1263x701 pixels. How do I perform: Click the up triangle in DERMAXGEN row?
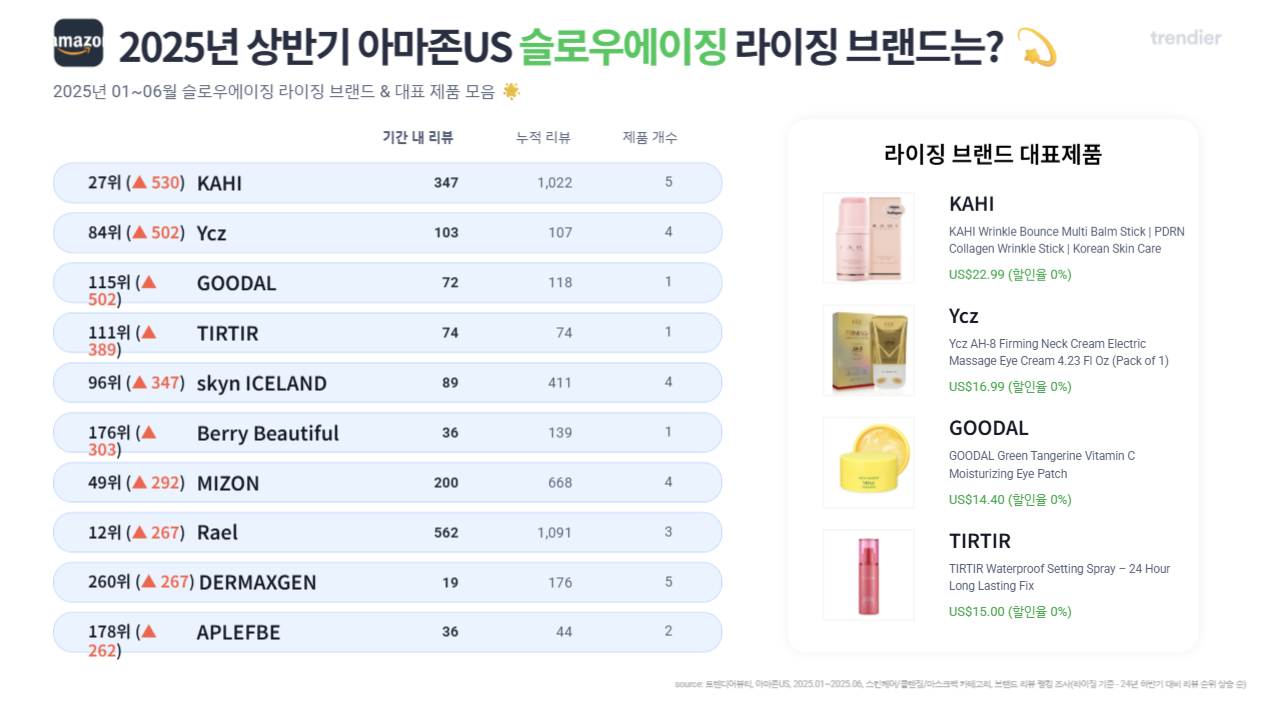[149, 581]
